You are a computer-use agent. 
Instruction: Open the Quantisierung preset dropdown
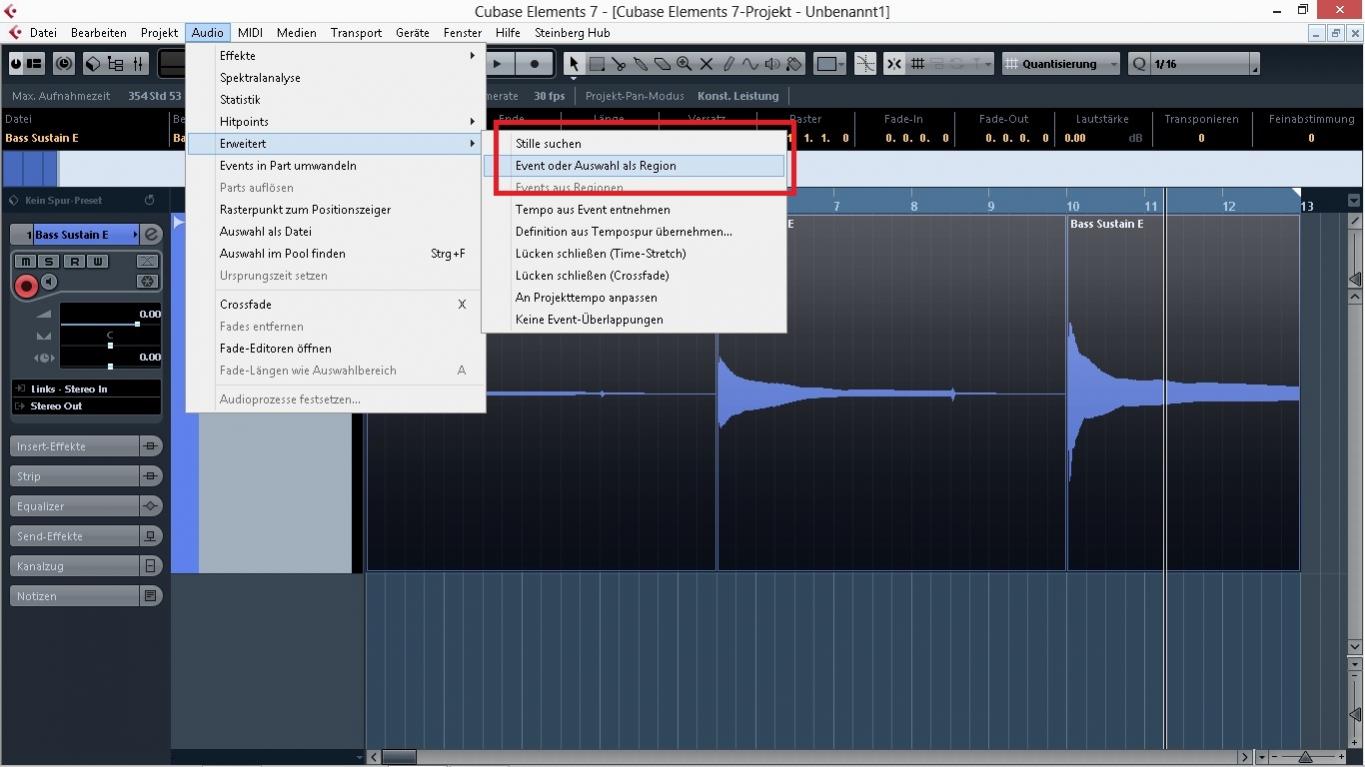(x=1060, y=64)
